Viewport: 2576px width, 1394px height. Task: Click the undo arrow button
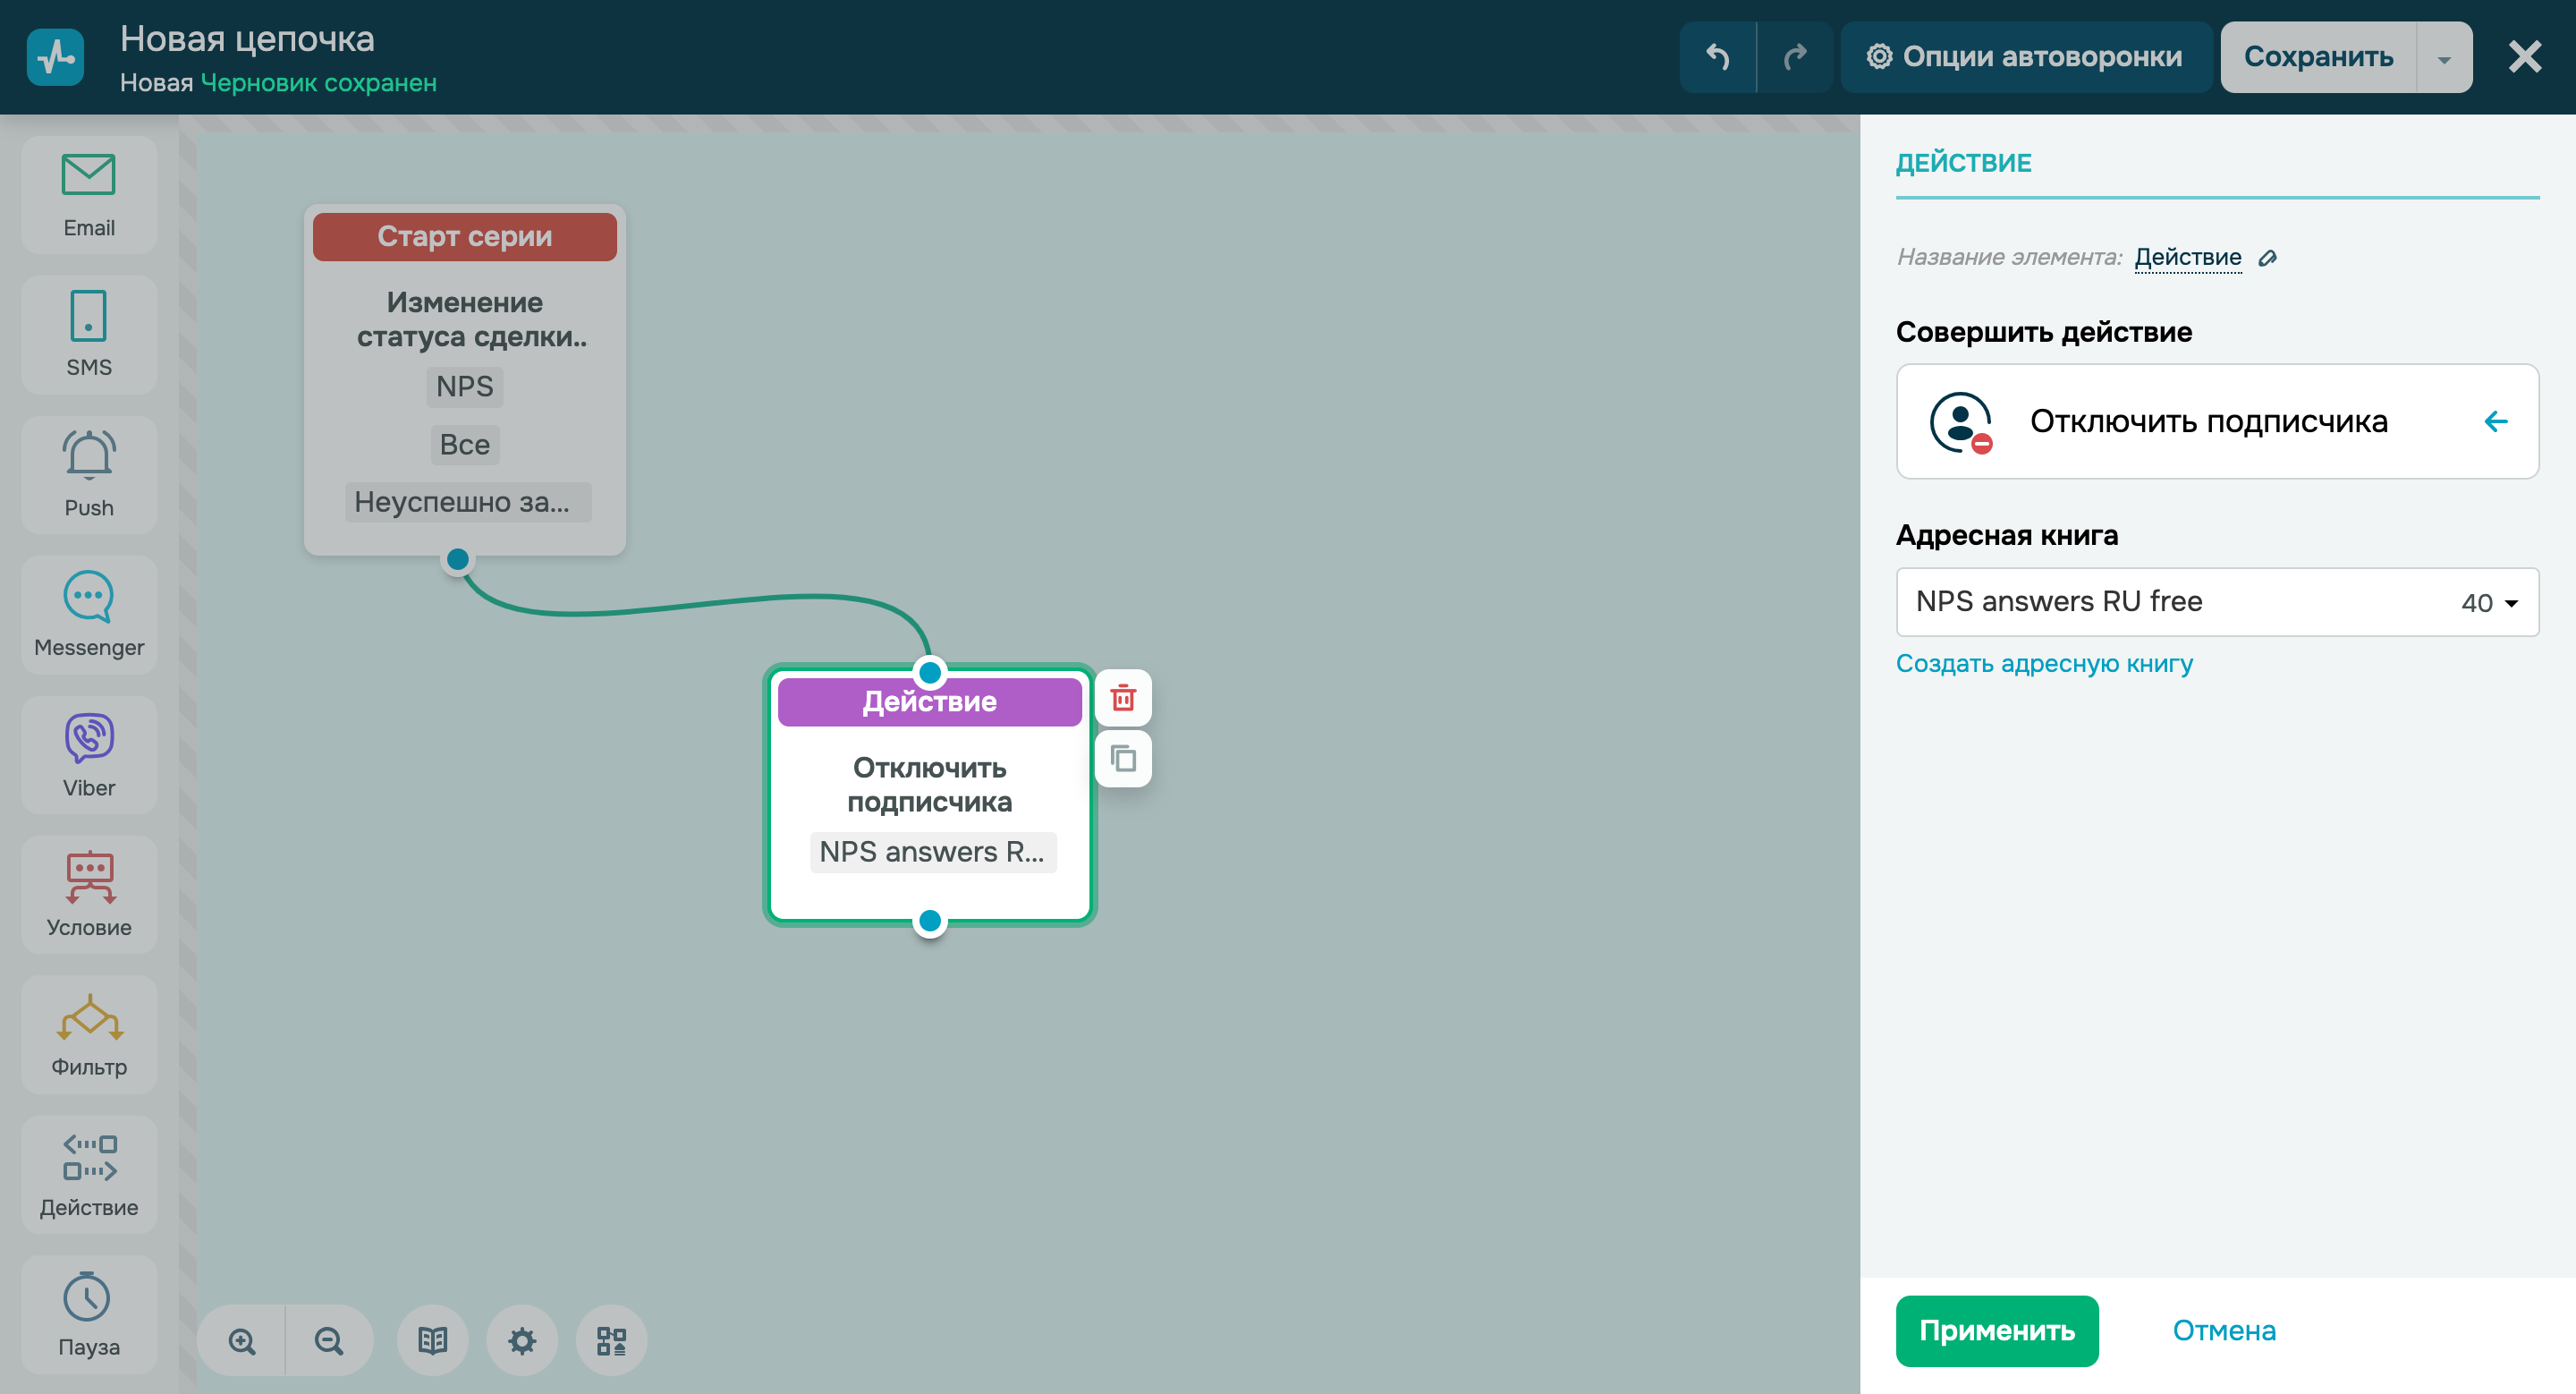point(1717,57)
